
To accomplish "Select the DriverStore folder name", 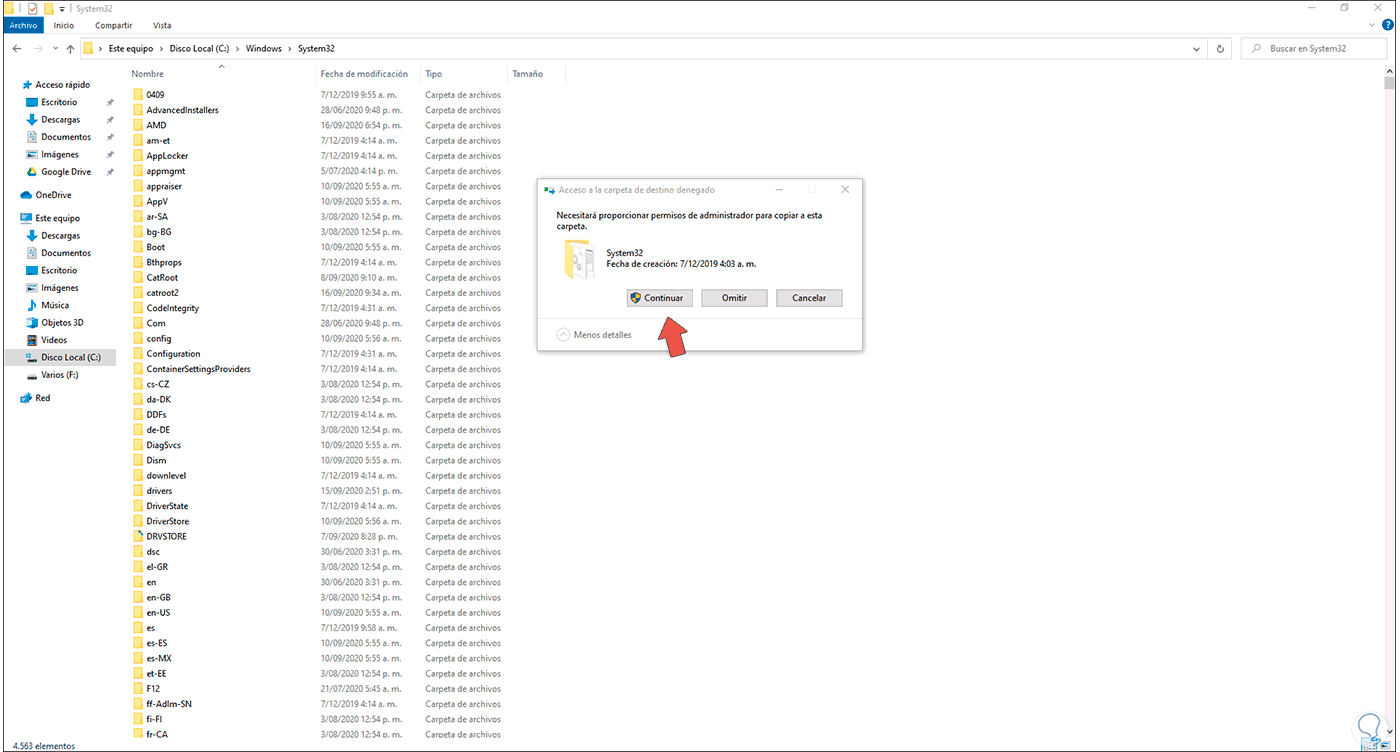I will click(167, 521).
